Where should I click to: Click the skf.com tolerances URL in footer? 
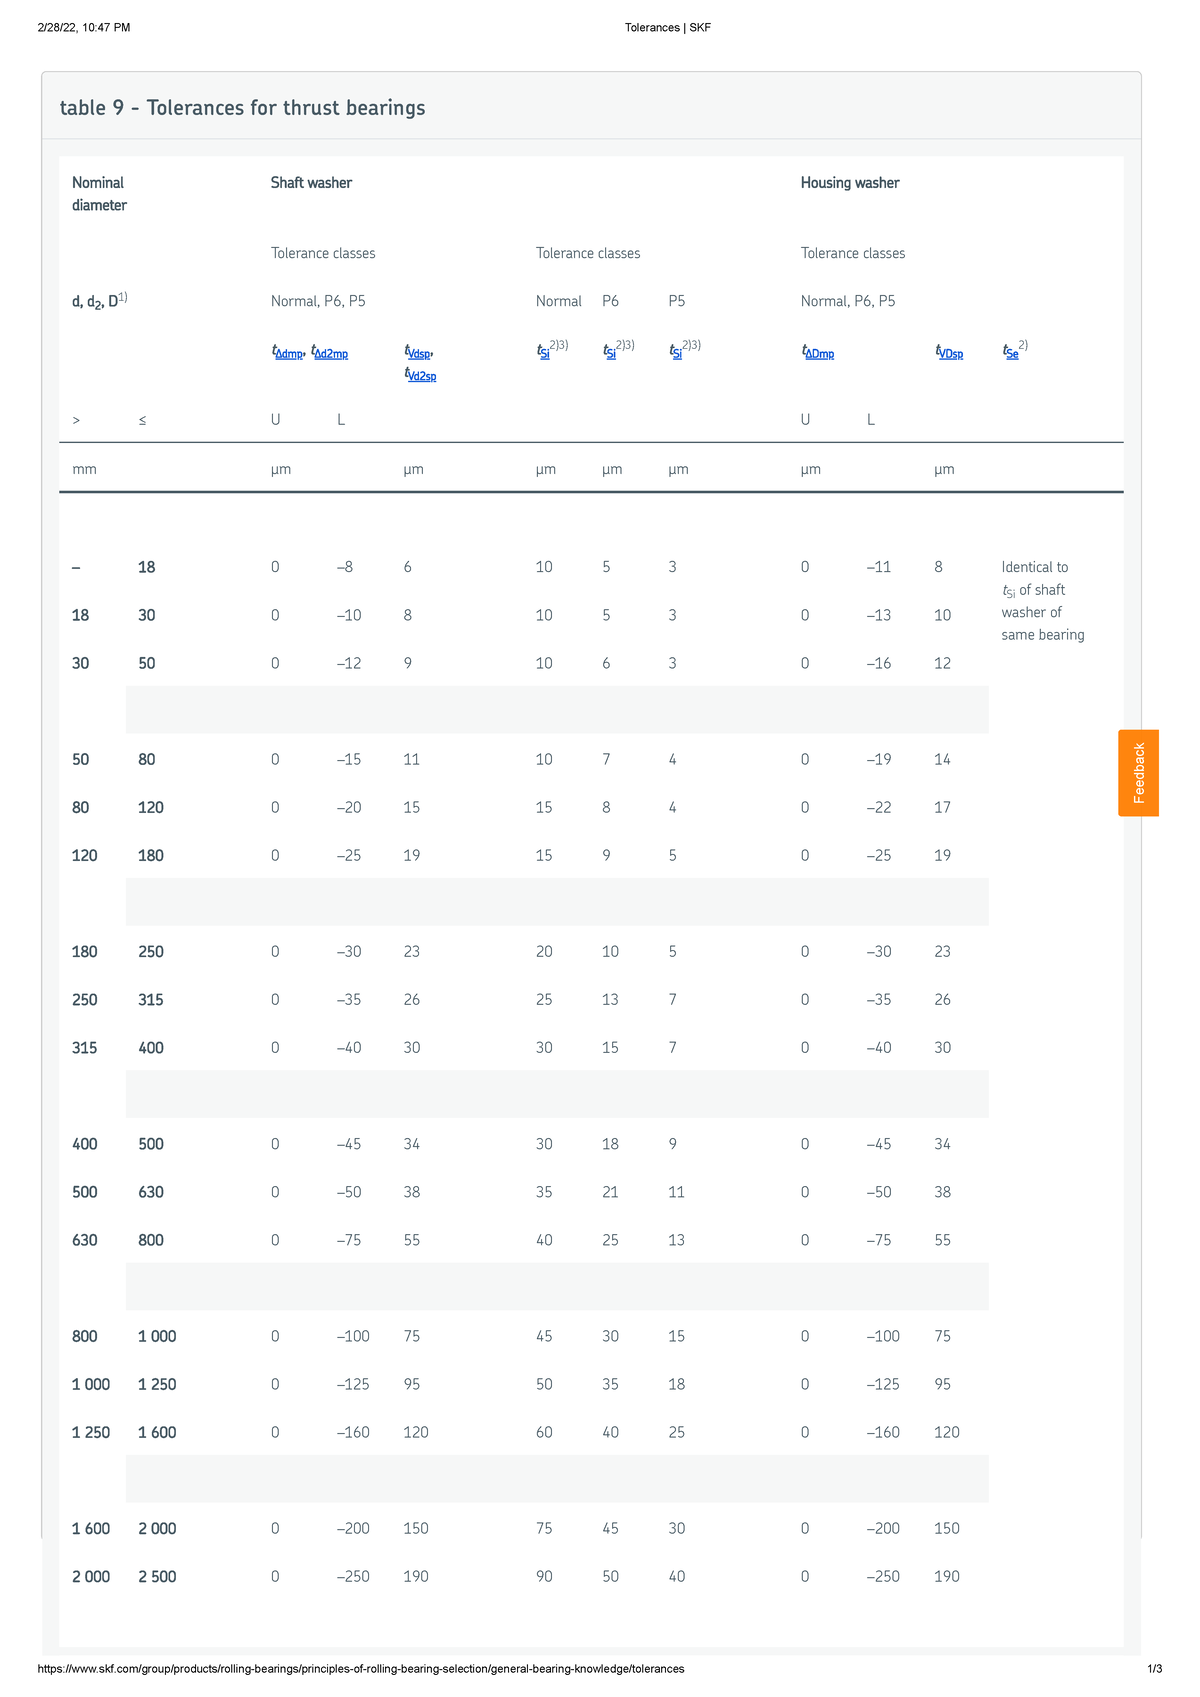coord(361,1669)
